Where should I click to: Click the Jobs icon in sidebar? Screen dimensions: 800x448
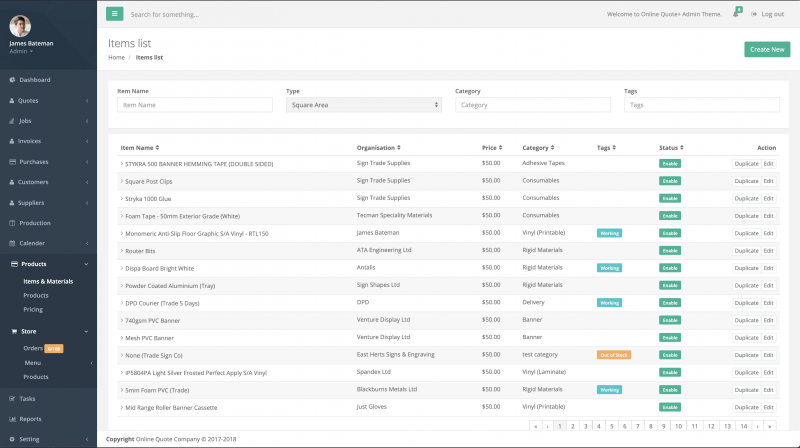point(12,121)
